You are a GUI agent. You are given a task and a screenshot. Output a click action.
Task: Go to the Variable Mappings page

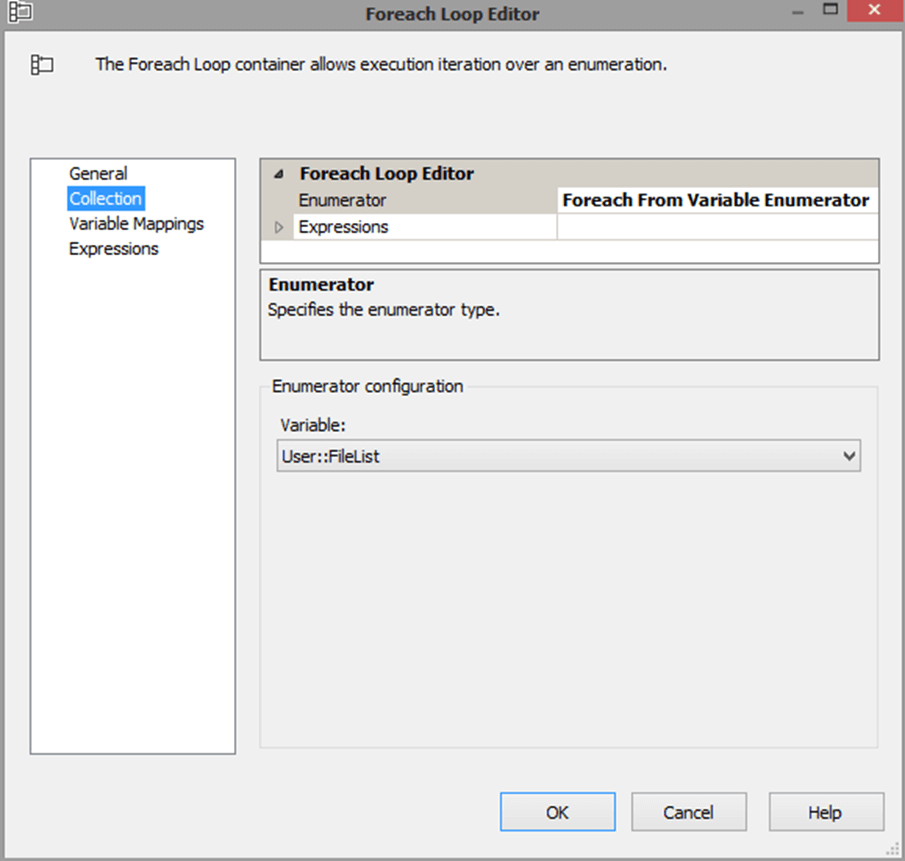(x=136, y=224)
